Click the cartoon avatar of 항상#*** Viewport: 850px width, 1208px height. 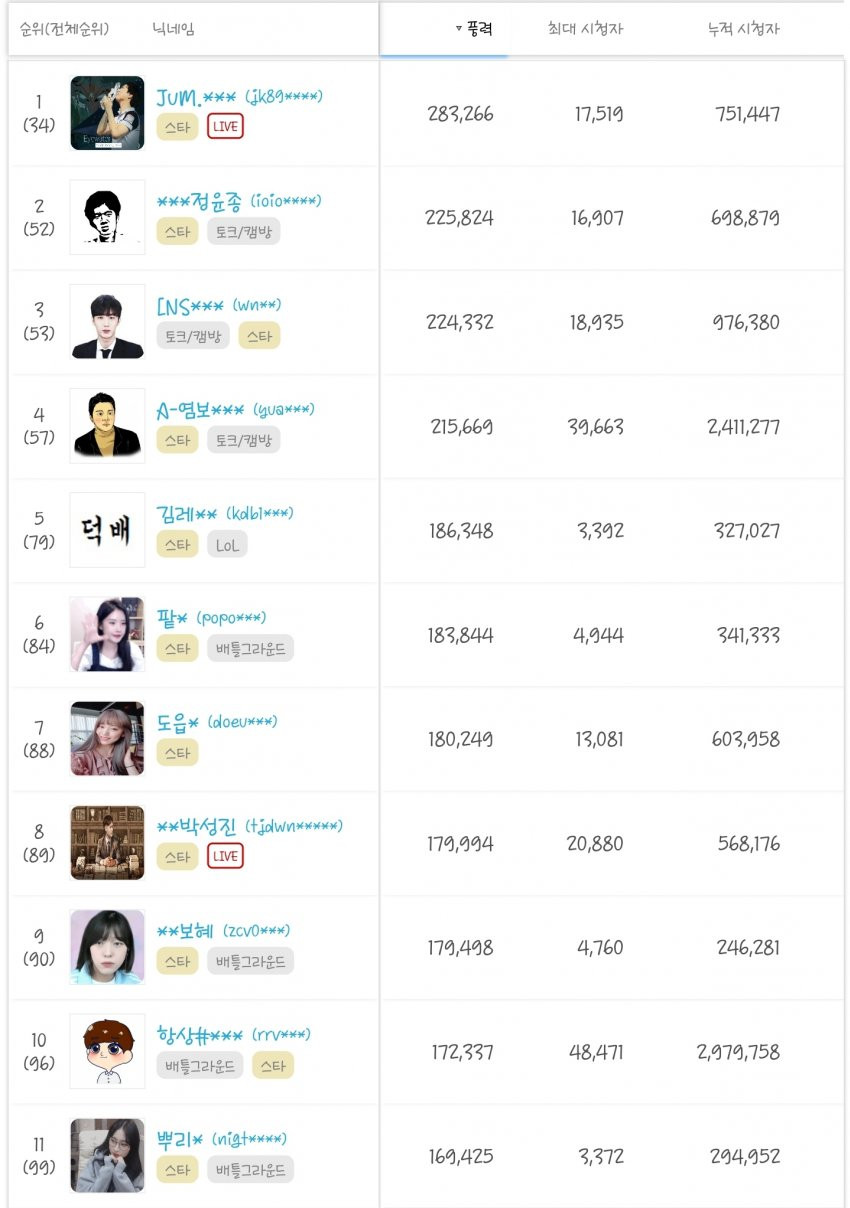coord(107,1051)
